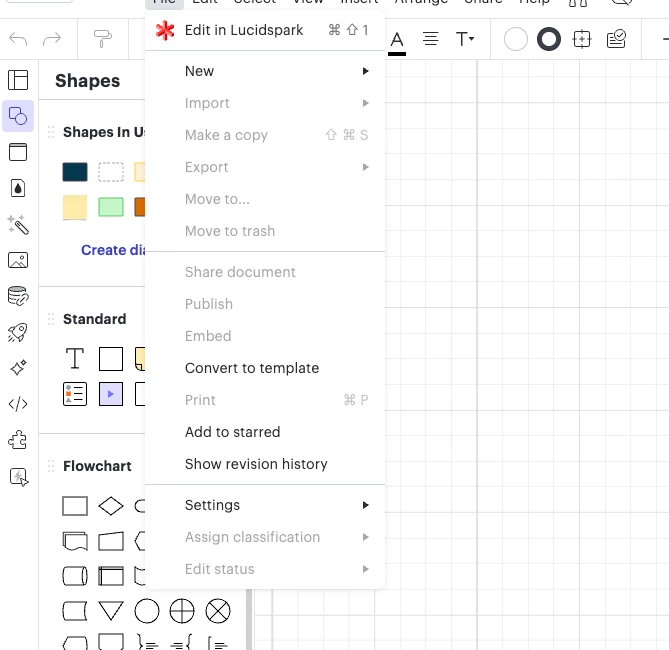Choose Add to starred
Screen dimensions: 669x650
click(x=265, y=432)
